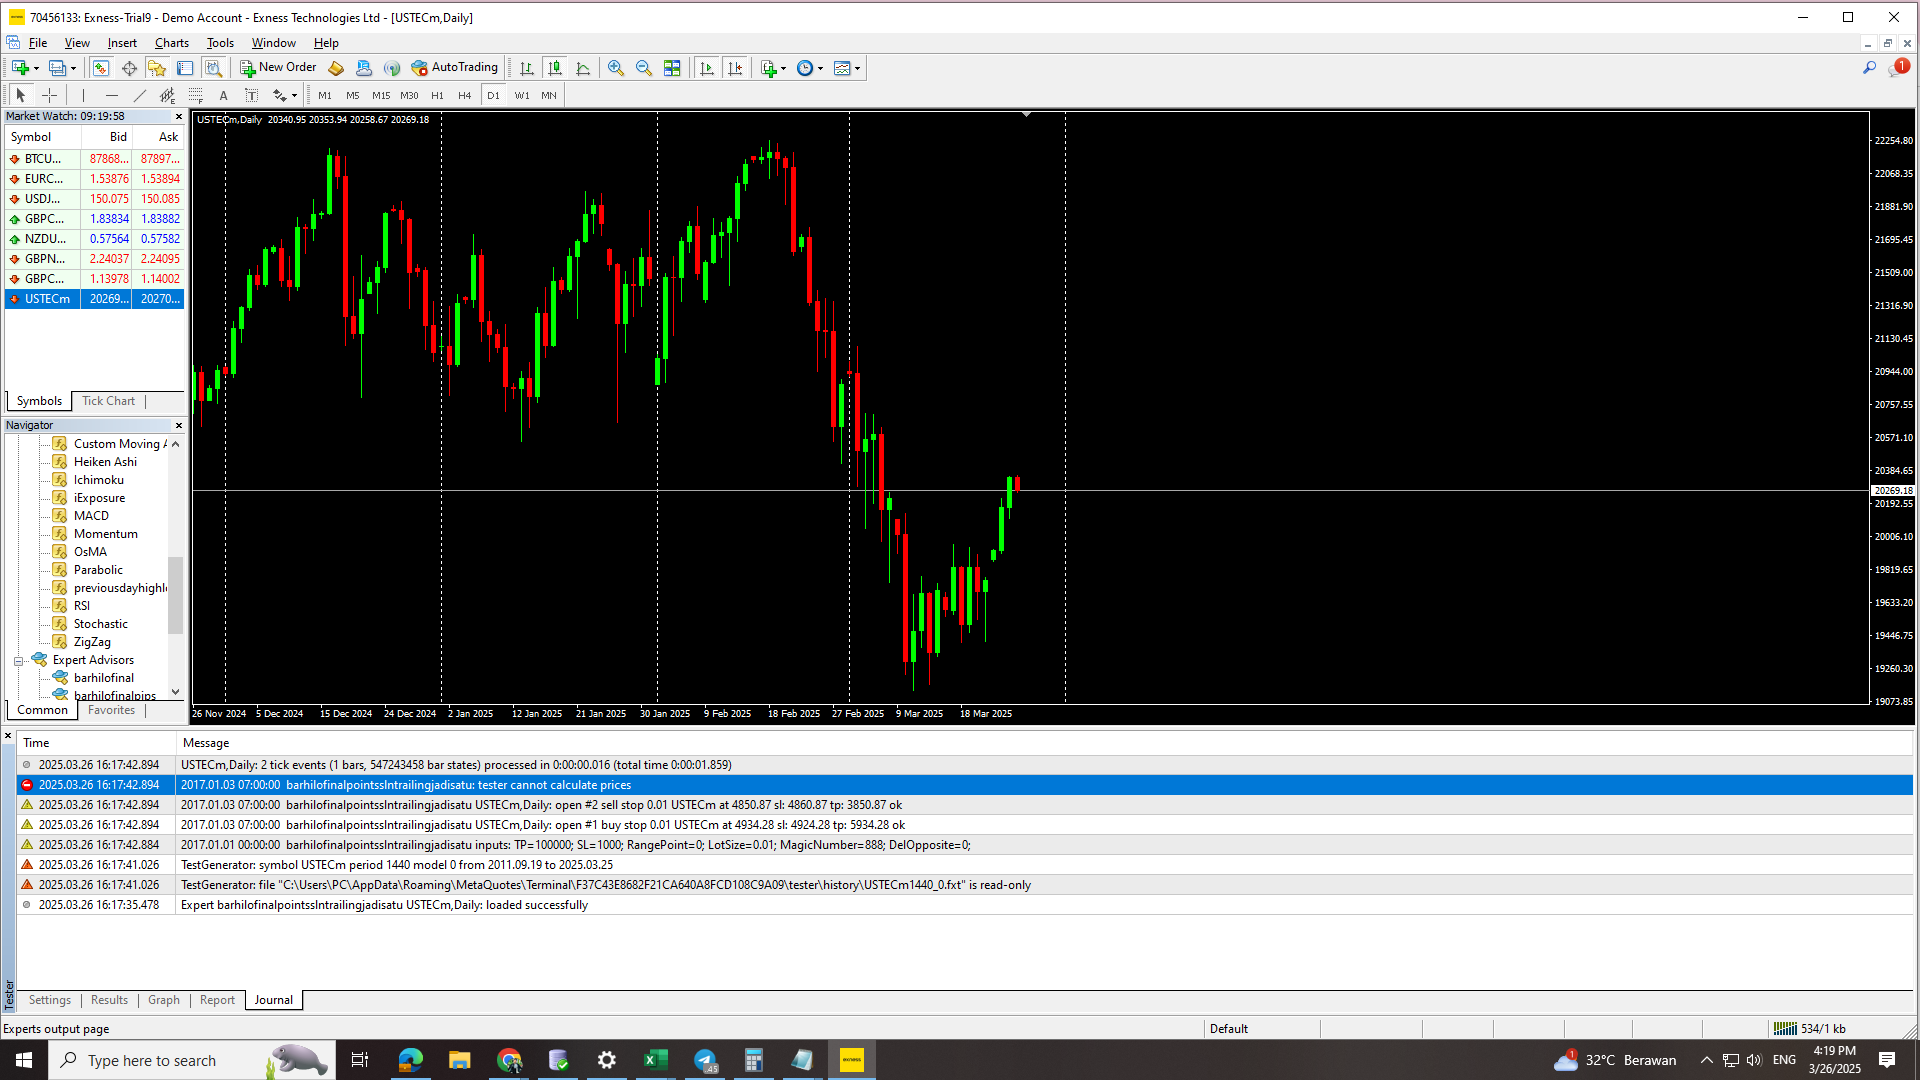Open the File menu
1920x1080 pixels.
(38, 43)
